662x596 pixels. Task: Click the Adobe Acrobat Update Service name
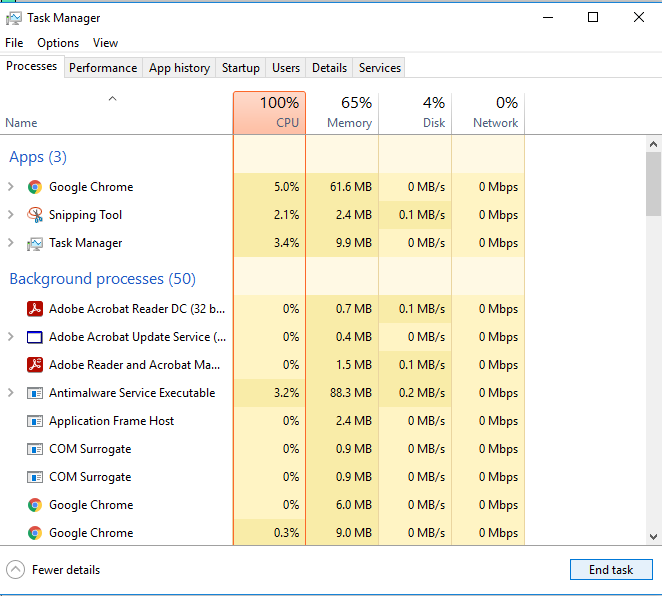(x=137, y=337)
